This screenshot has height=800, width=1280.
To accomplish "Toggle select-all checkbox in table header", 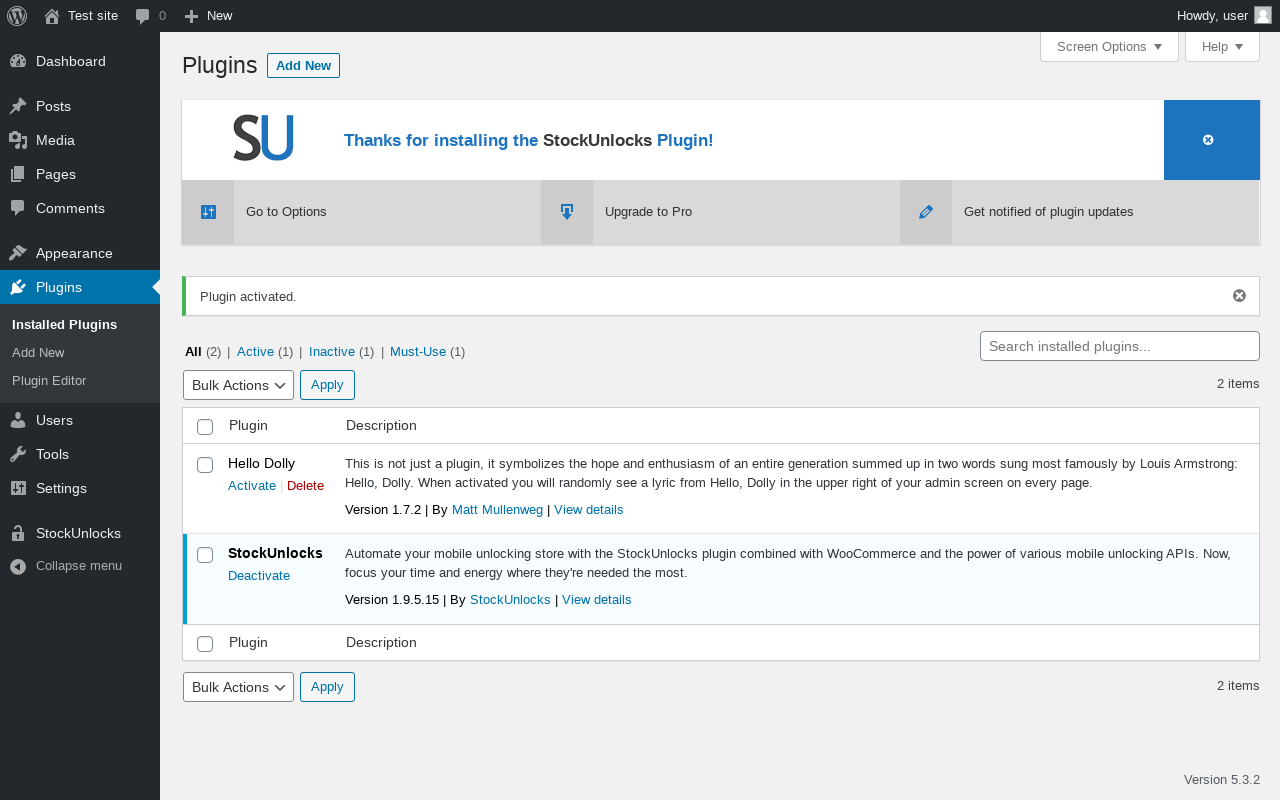I will 205,427.
